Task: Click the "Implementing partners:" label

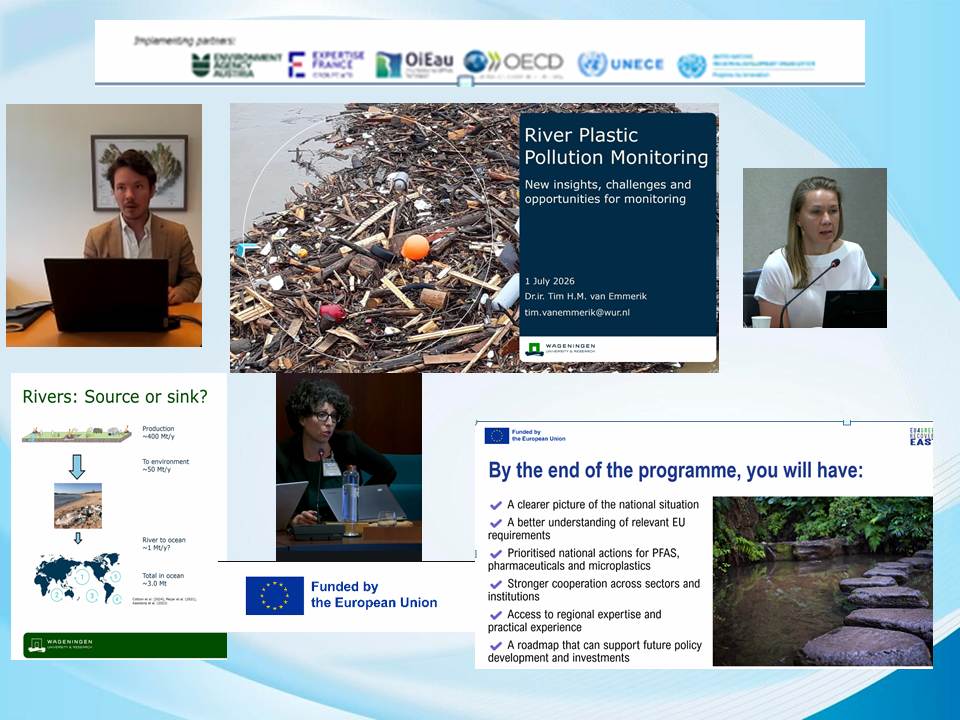Action: point(184,41)
